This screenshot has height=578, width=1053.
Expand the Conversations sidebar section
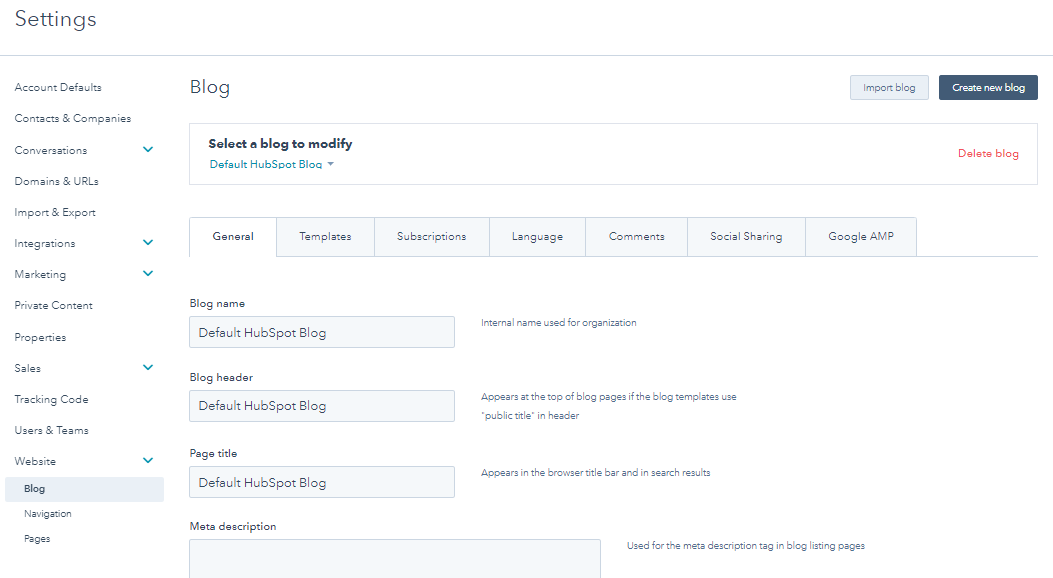[x=148, y=150]
